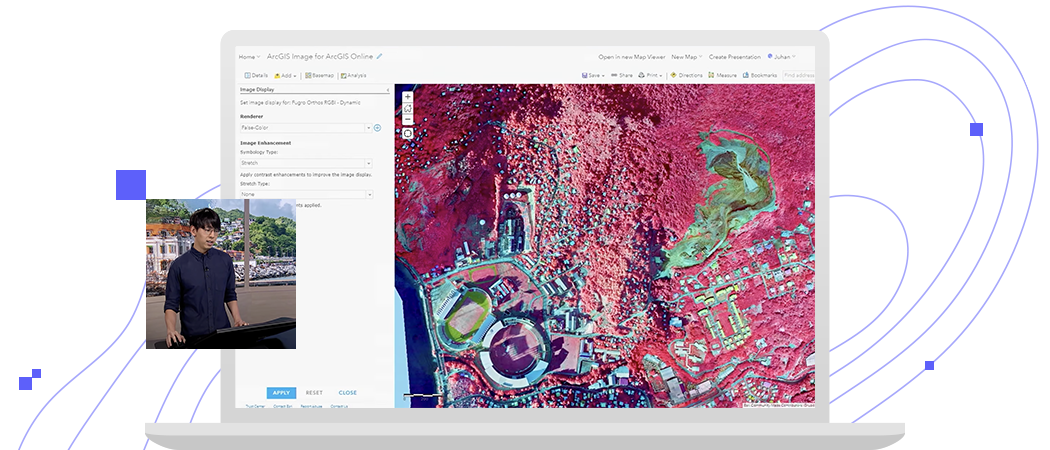The width and height of the screenshot is (1050, 450).
Task: Click the default extent home icon
Action: tap(407, 108)
